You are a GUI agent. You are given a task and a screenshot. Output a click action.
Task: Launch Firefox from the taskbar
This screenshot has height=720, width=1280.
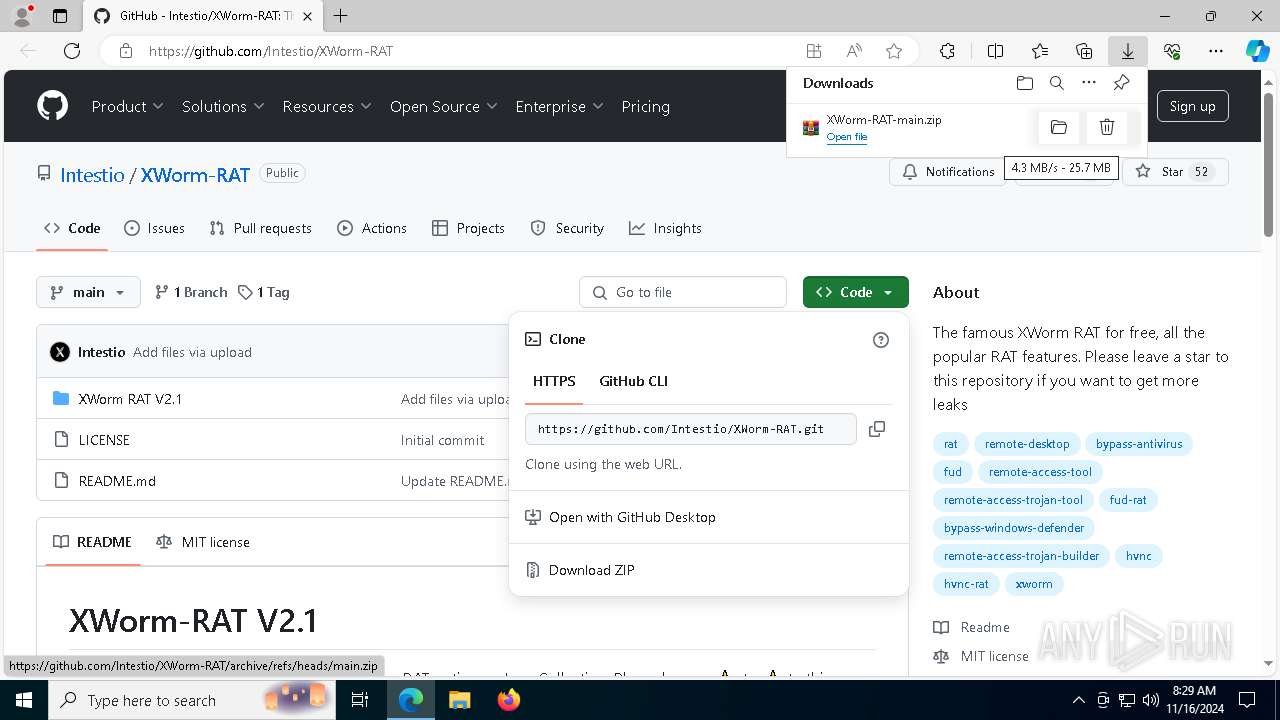coord(509,700)
